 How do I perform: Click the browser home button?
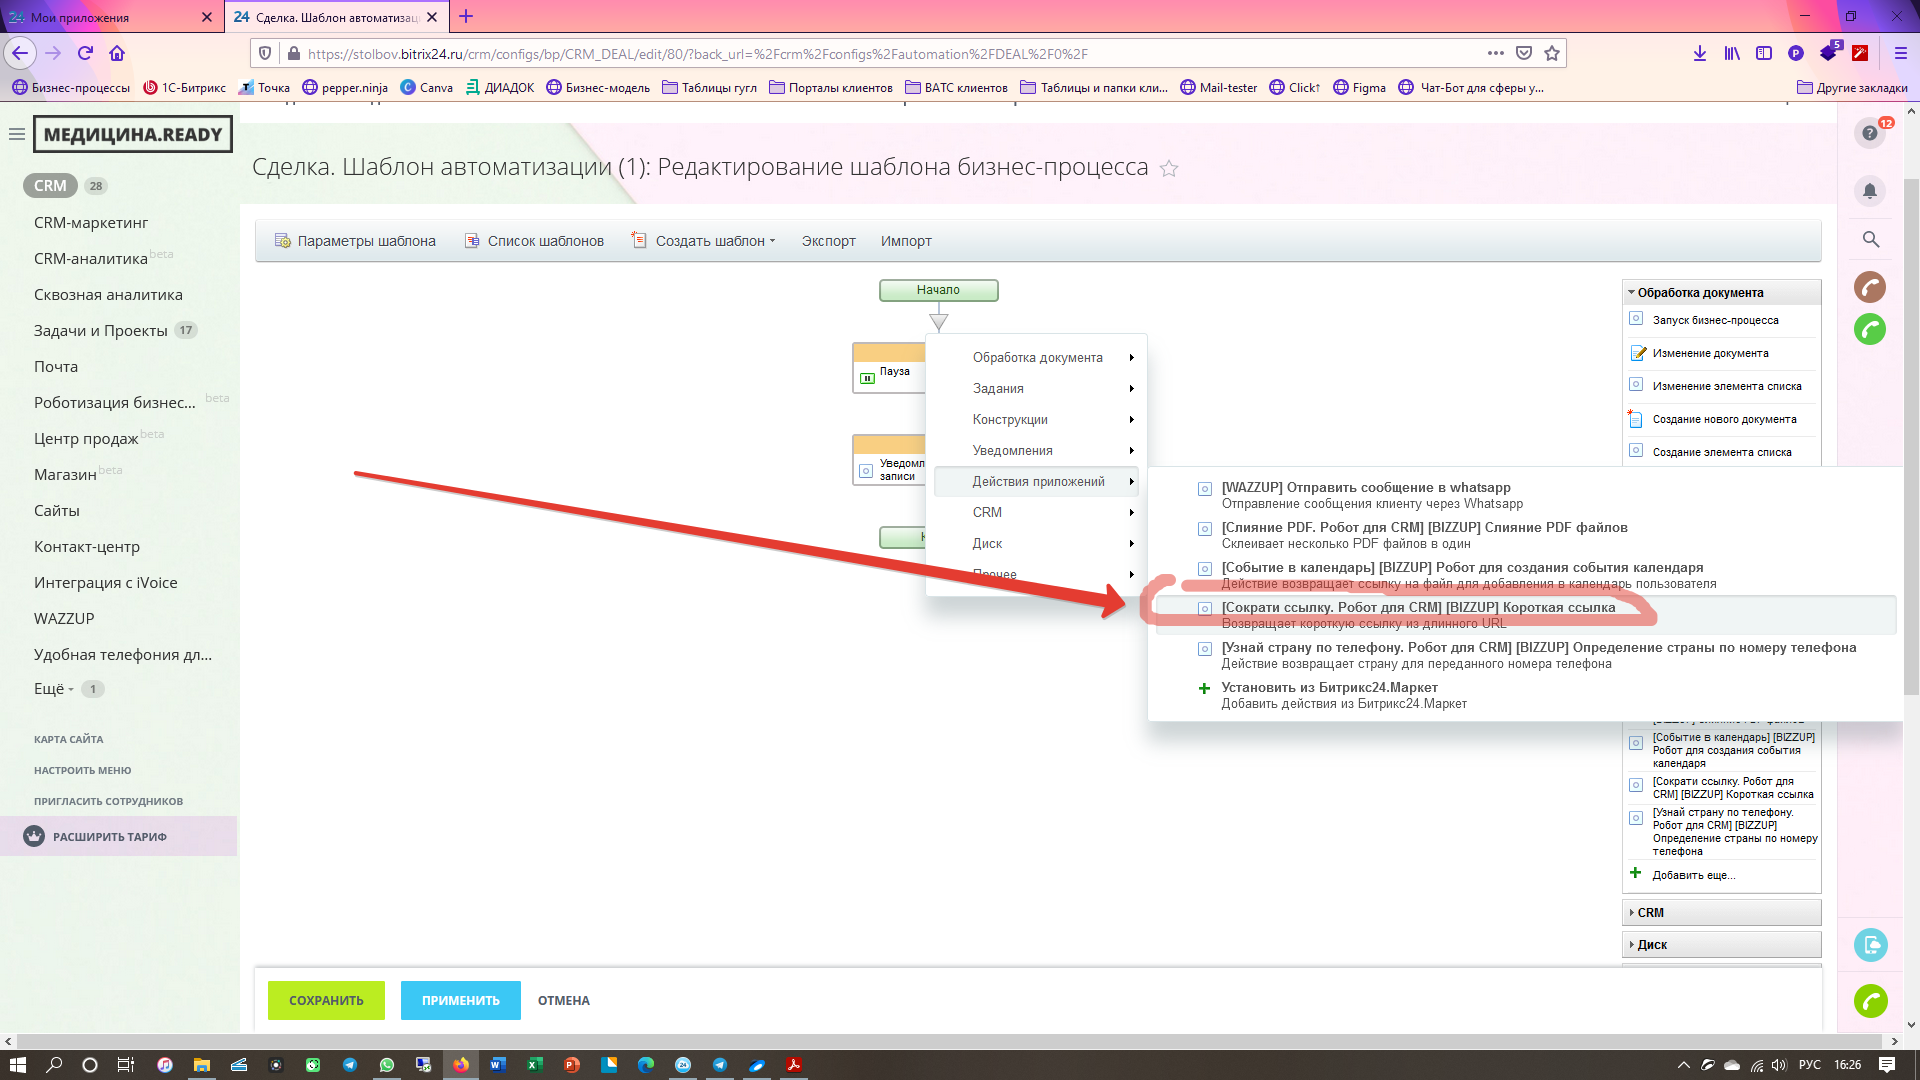(117, 53)
